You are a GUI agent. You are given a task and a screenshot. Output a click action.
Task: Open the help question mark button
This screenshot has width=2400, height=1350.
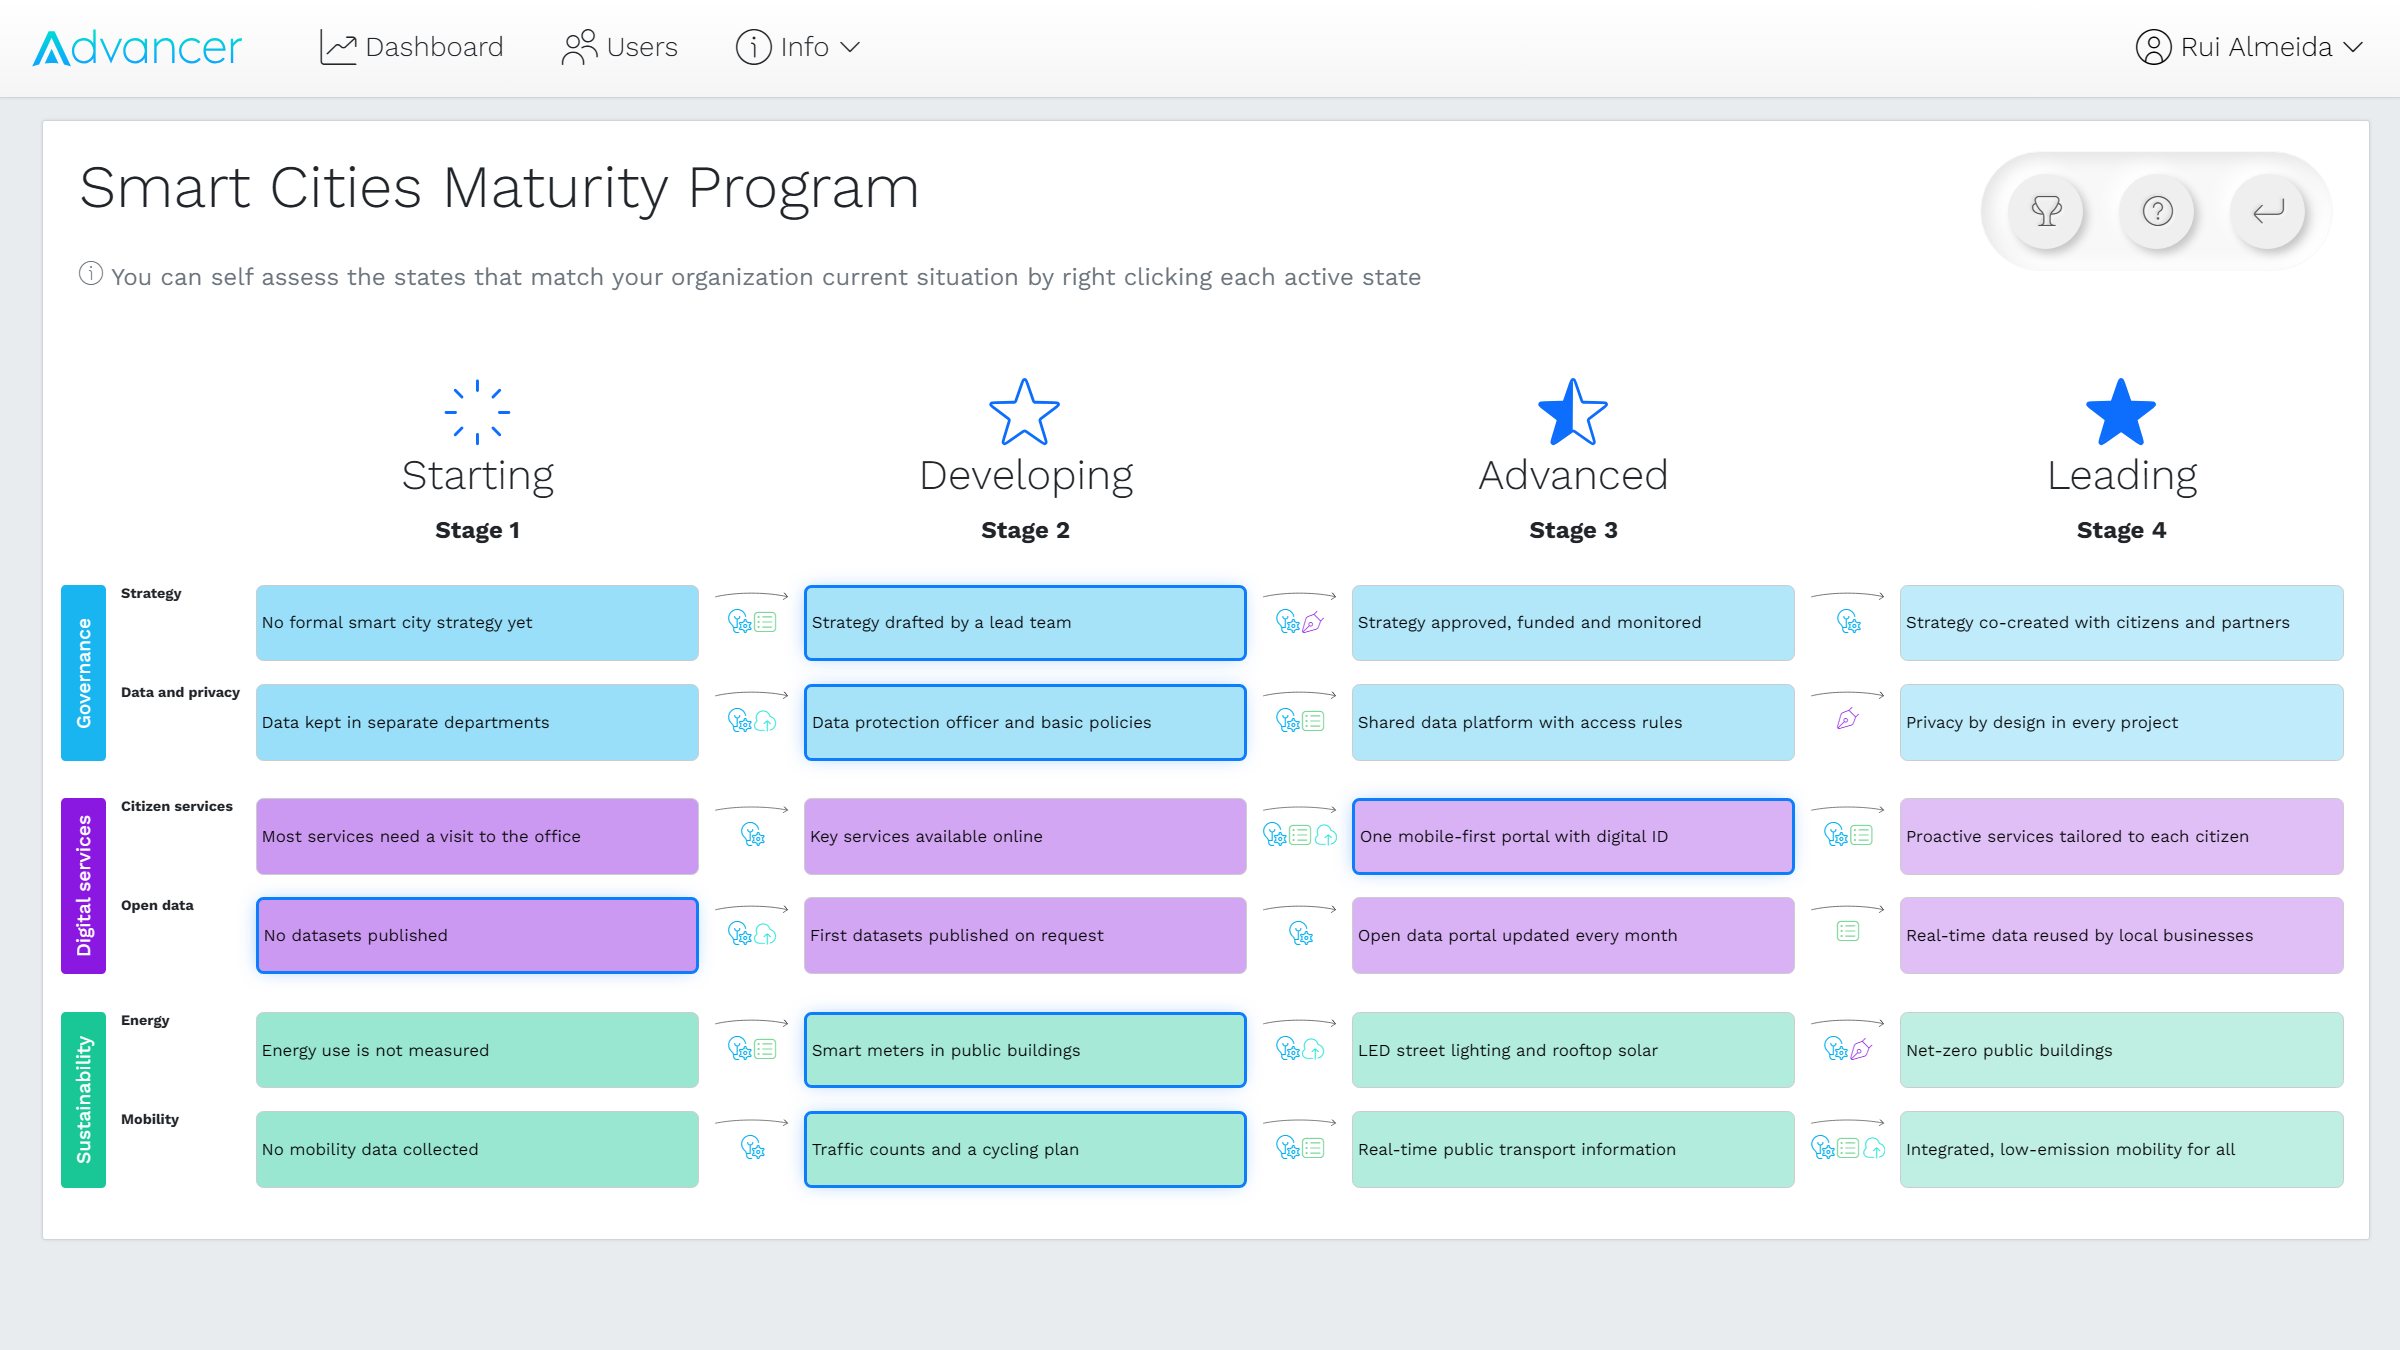pyautogui.click(x=2157, y=211)
